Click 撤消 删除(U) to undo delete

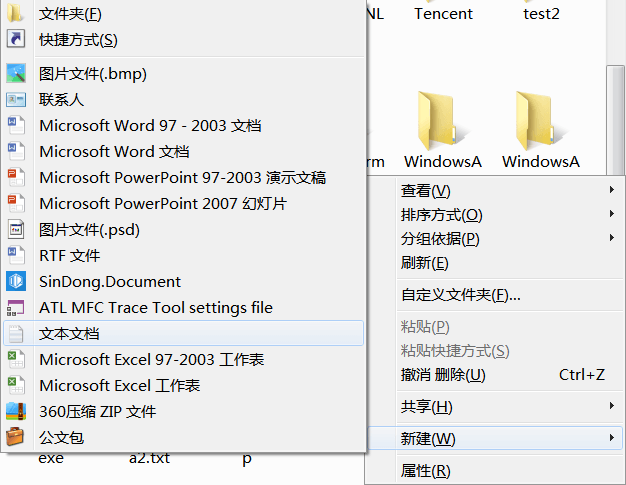(443, 375)
